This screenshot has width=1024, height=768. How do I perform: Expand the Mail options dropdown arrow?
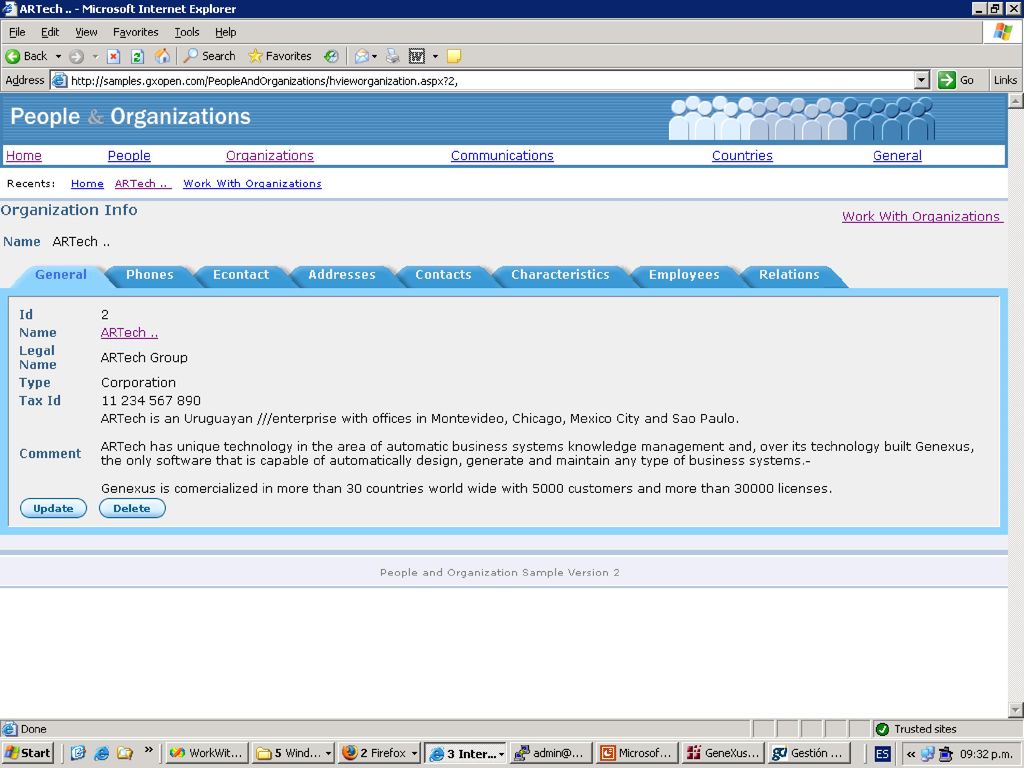[374, 56]
